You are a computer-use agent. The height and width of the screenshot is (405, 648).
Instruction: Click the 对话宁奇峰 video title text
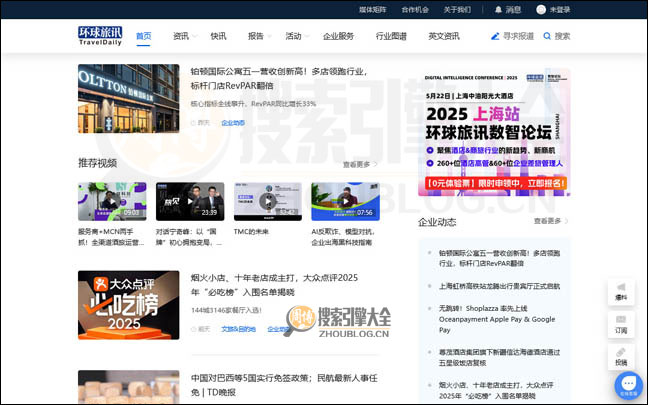189,237
